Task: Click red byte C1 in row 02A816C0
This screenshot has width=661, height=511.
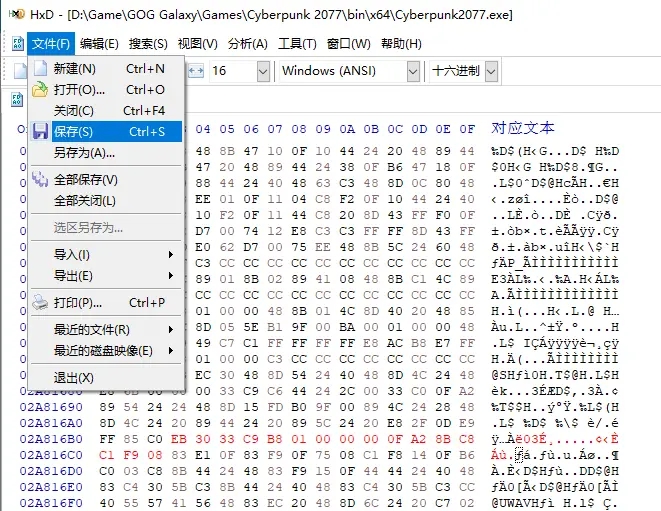Action: click(x=107, y=455)
